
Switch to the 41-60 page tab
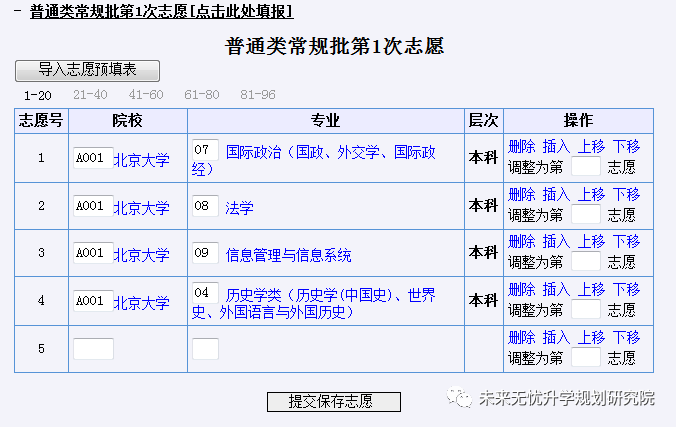(x=146, y=94)
